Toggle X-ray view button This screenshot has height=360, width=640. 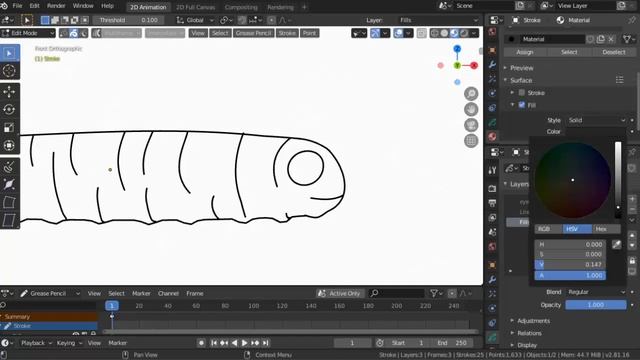[x=422, y=33]
